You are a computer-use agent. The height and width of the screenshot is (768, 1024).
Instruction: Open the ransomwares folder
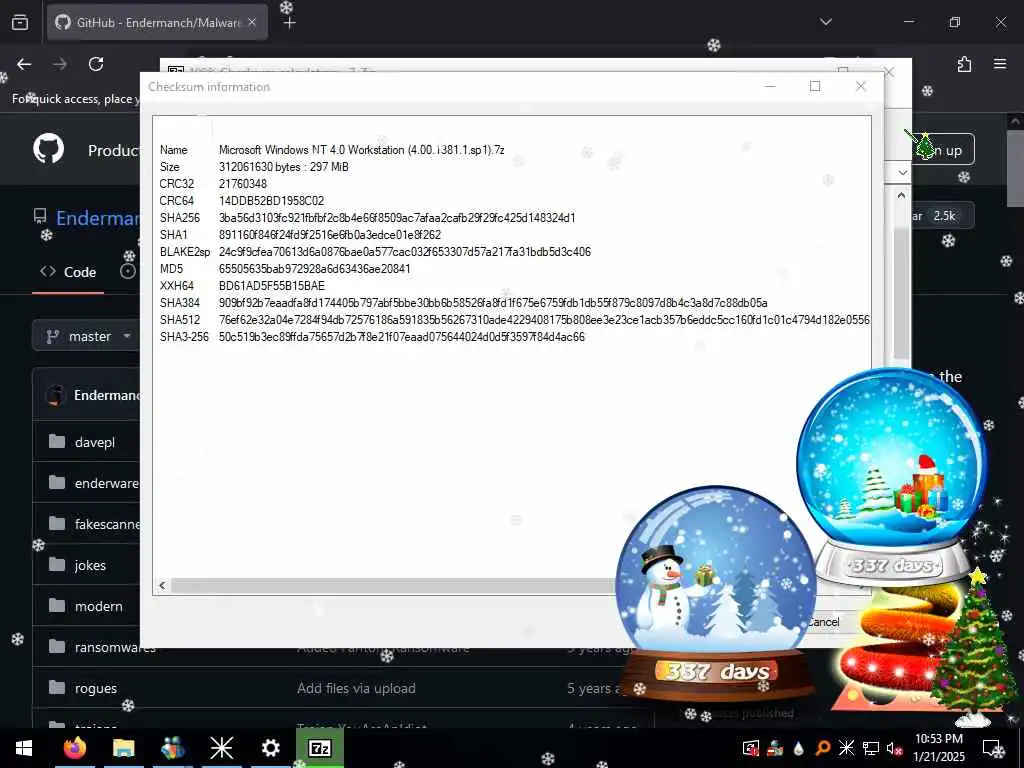pos(115,648)
